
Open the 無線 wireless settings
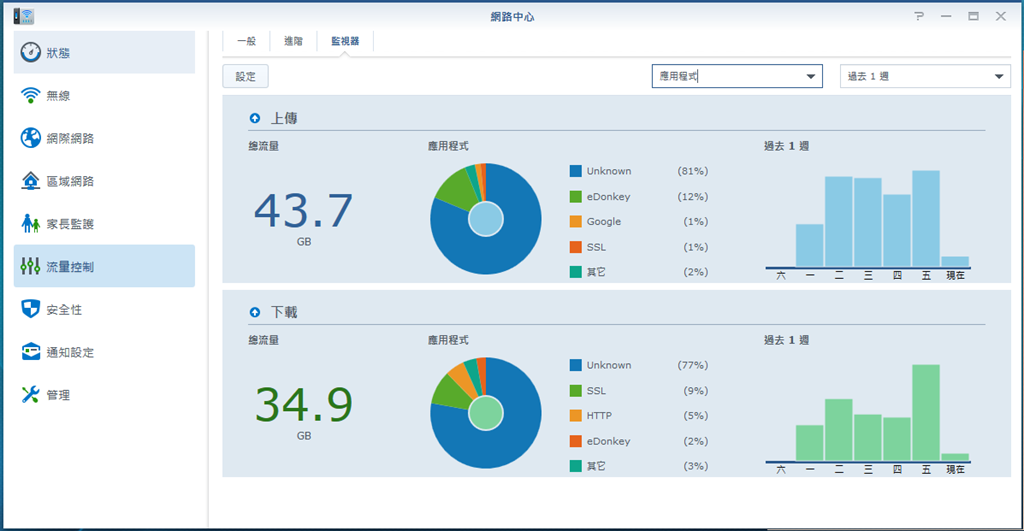(x=104, y=95)
